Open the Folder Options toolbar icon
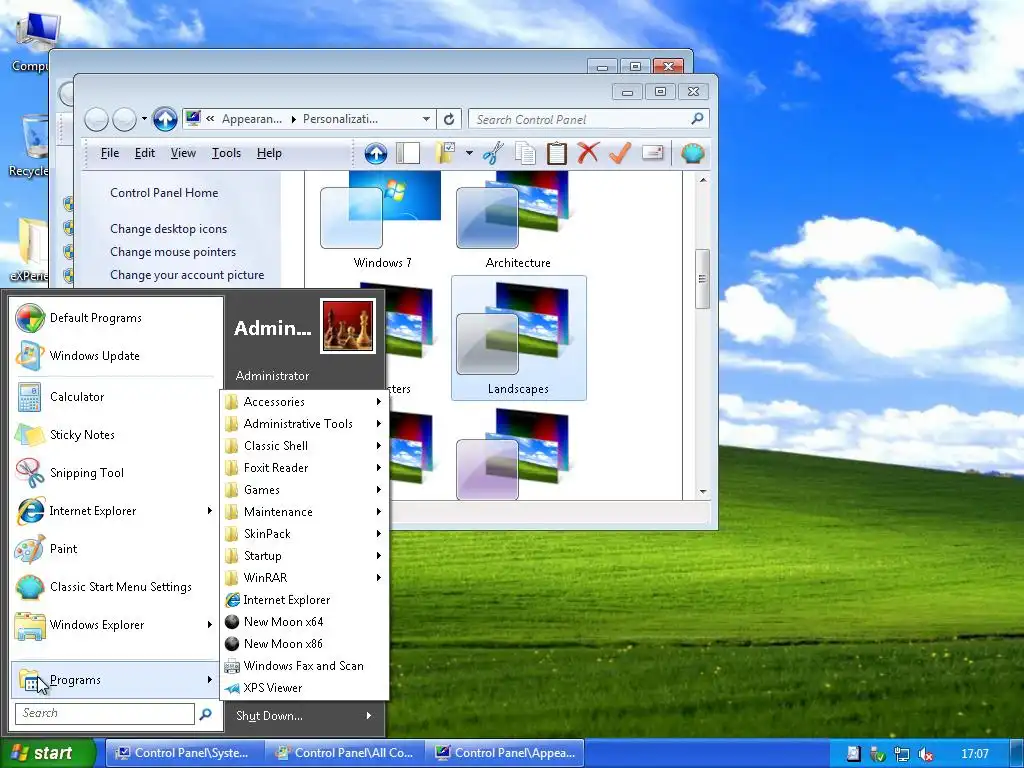The height and width of the screenshot is (768, 1024). click(446, 153)
